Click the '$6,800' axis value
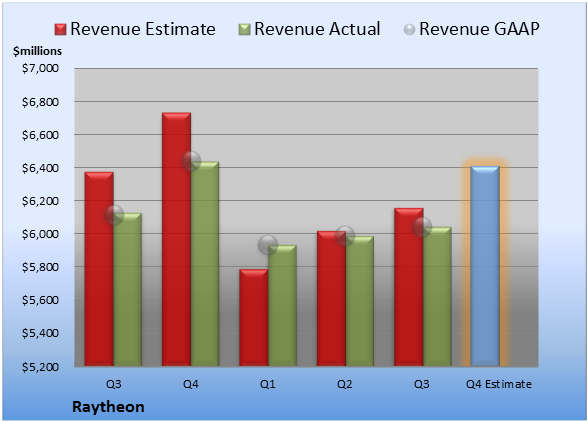The image size is (588, 422). [x=40, y=102]
